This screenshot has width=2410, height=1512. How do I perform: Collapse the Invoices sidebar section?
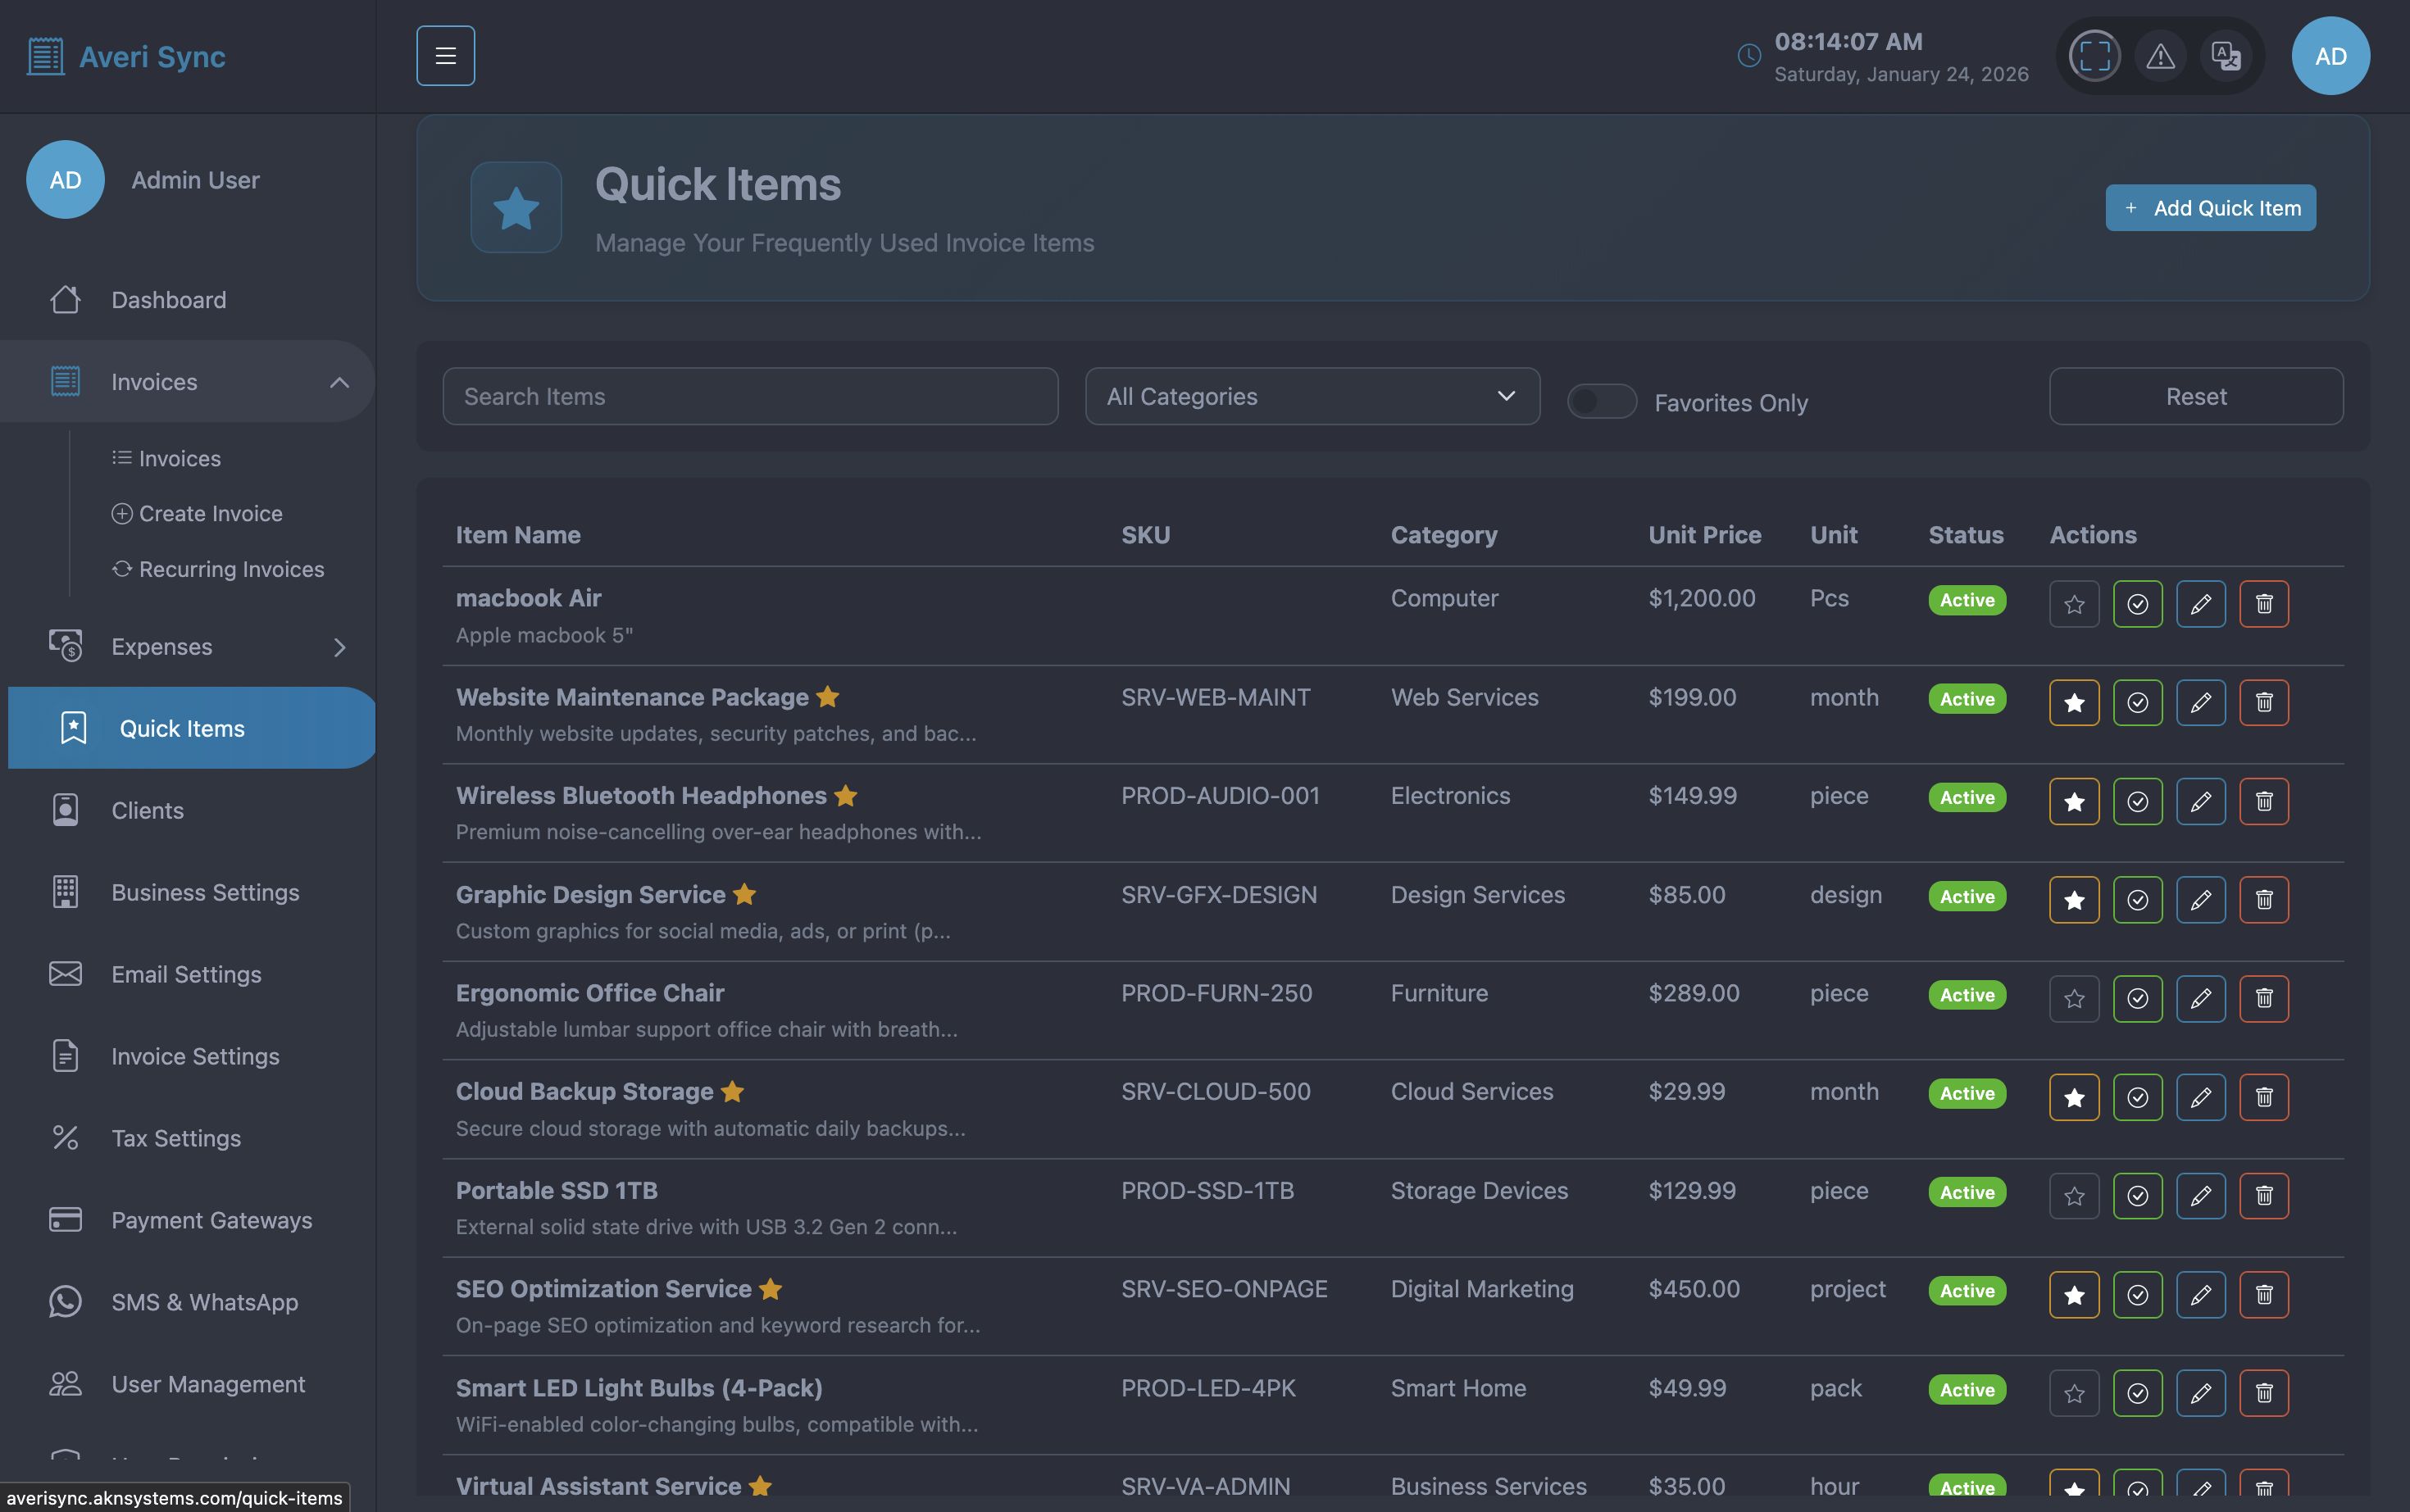click(x=339, y=382)
